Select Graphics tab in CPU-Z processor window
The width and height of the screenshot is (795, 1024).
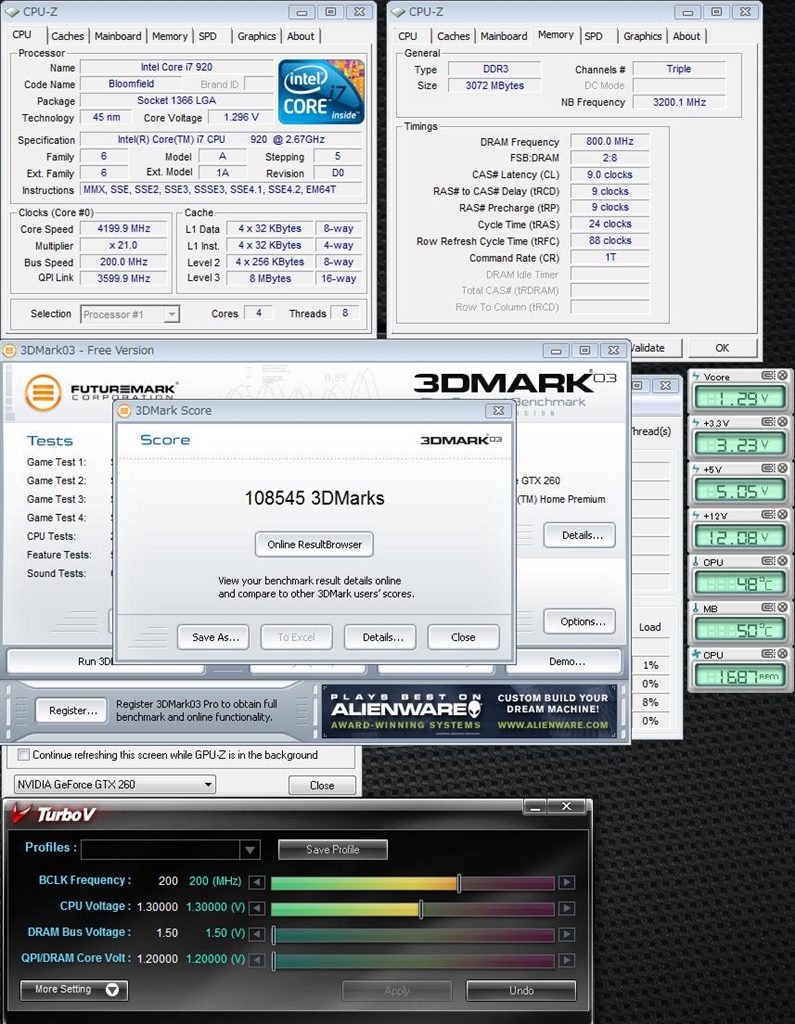tap(256, 36)
